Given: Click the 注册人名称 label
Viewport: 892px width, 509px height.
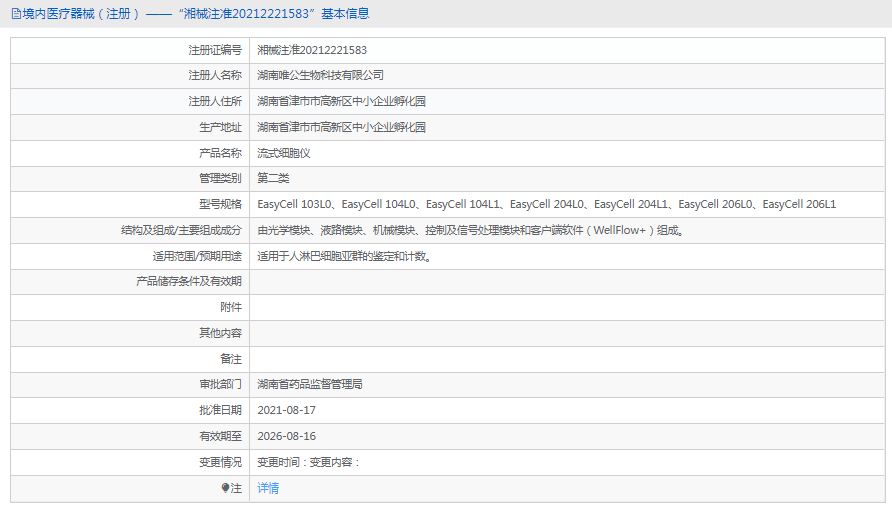Looking at the screenshot, I should pos(215,75).
